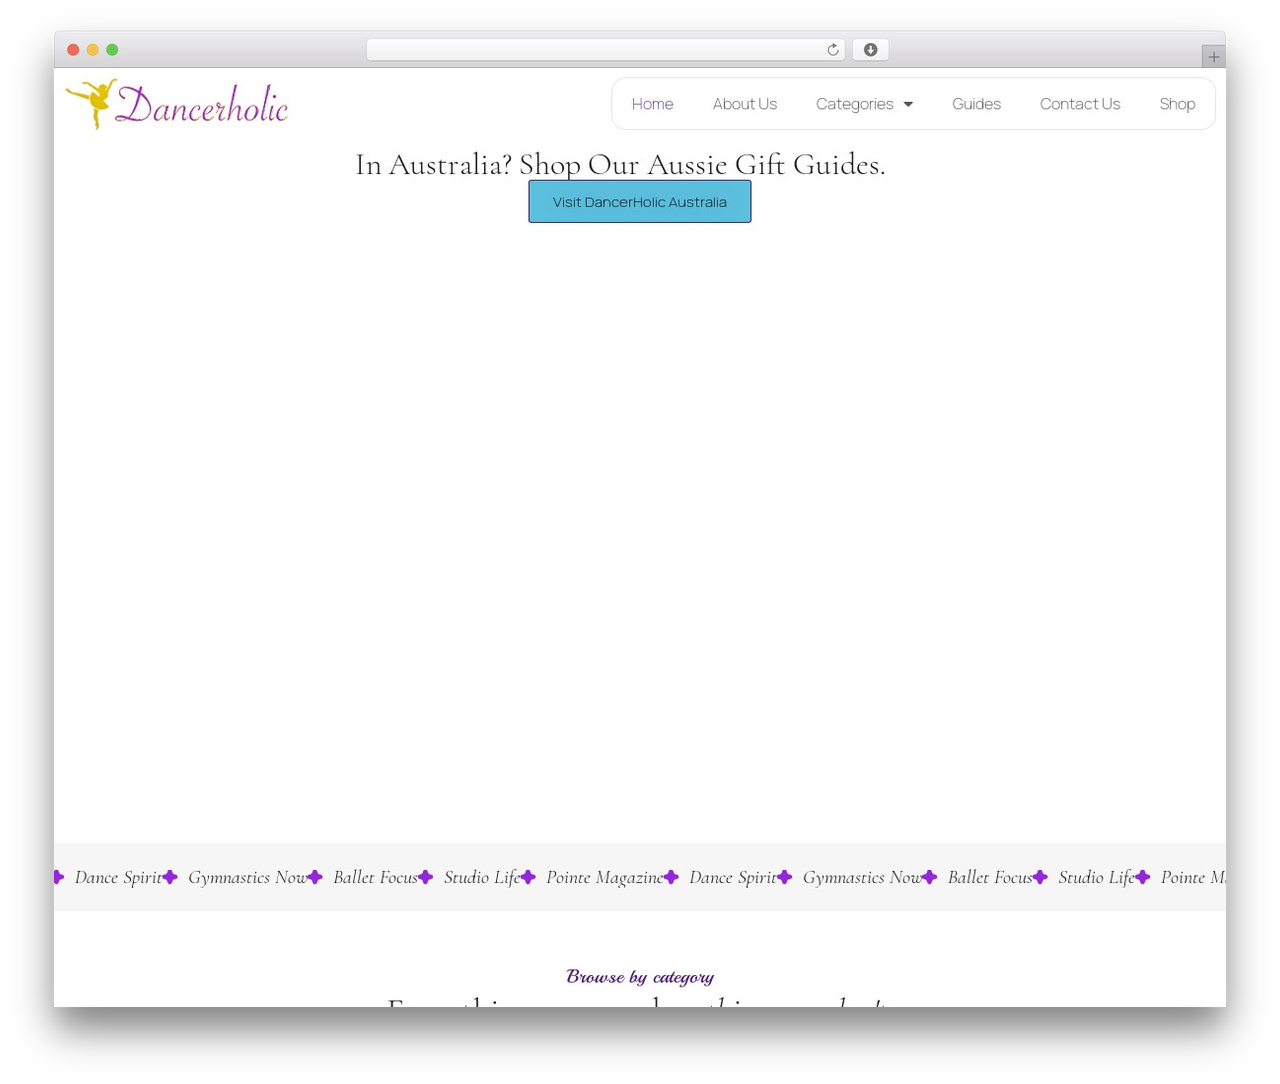The image size is (1280, 1084).
Task: Open the Guides menu item
Action: pyautogui.click(x=976, y=104)
